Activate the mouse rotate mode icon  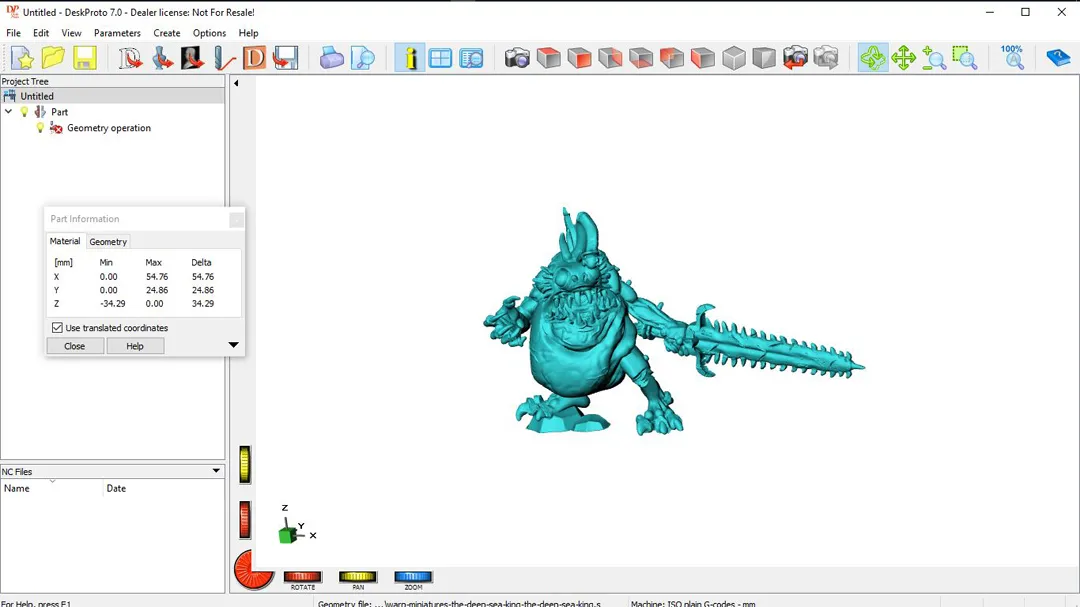[x=873, y=58]
